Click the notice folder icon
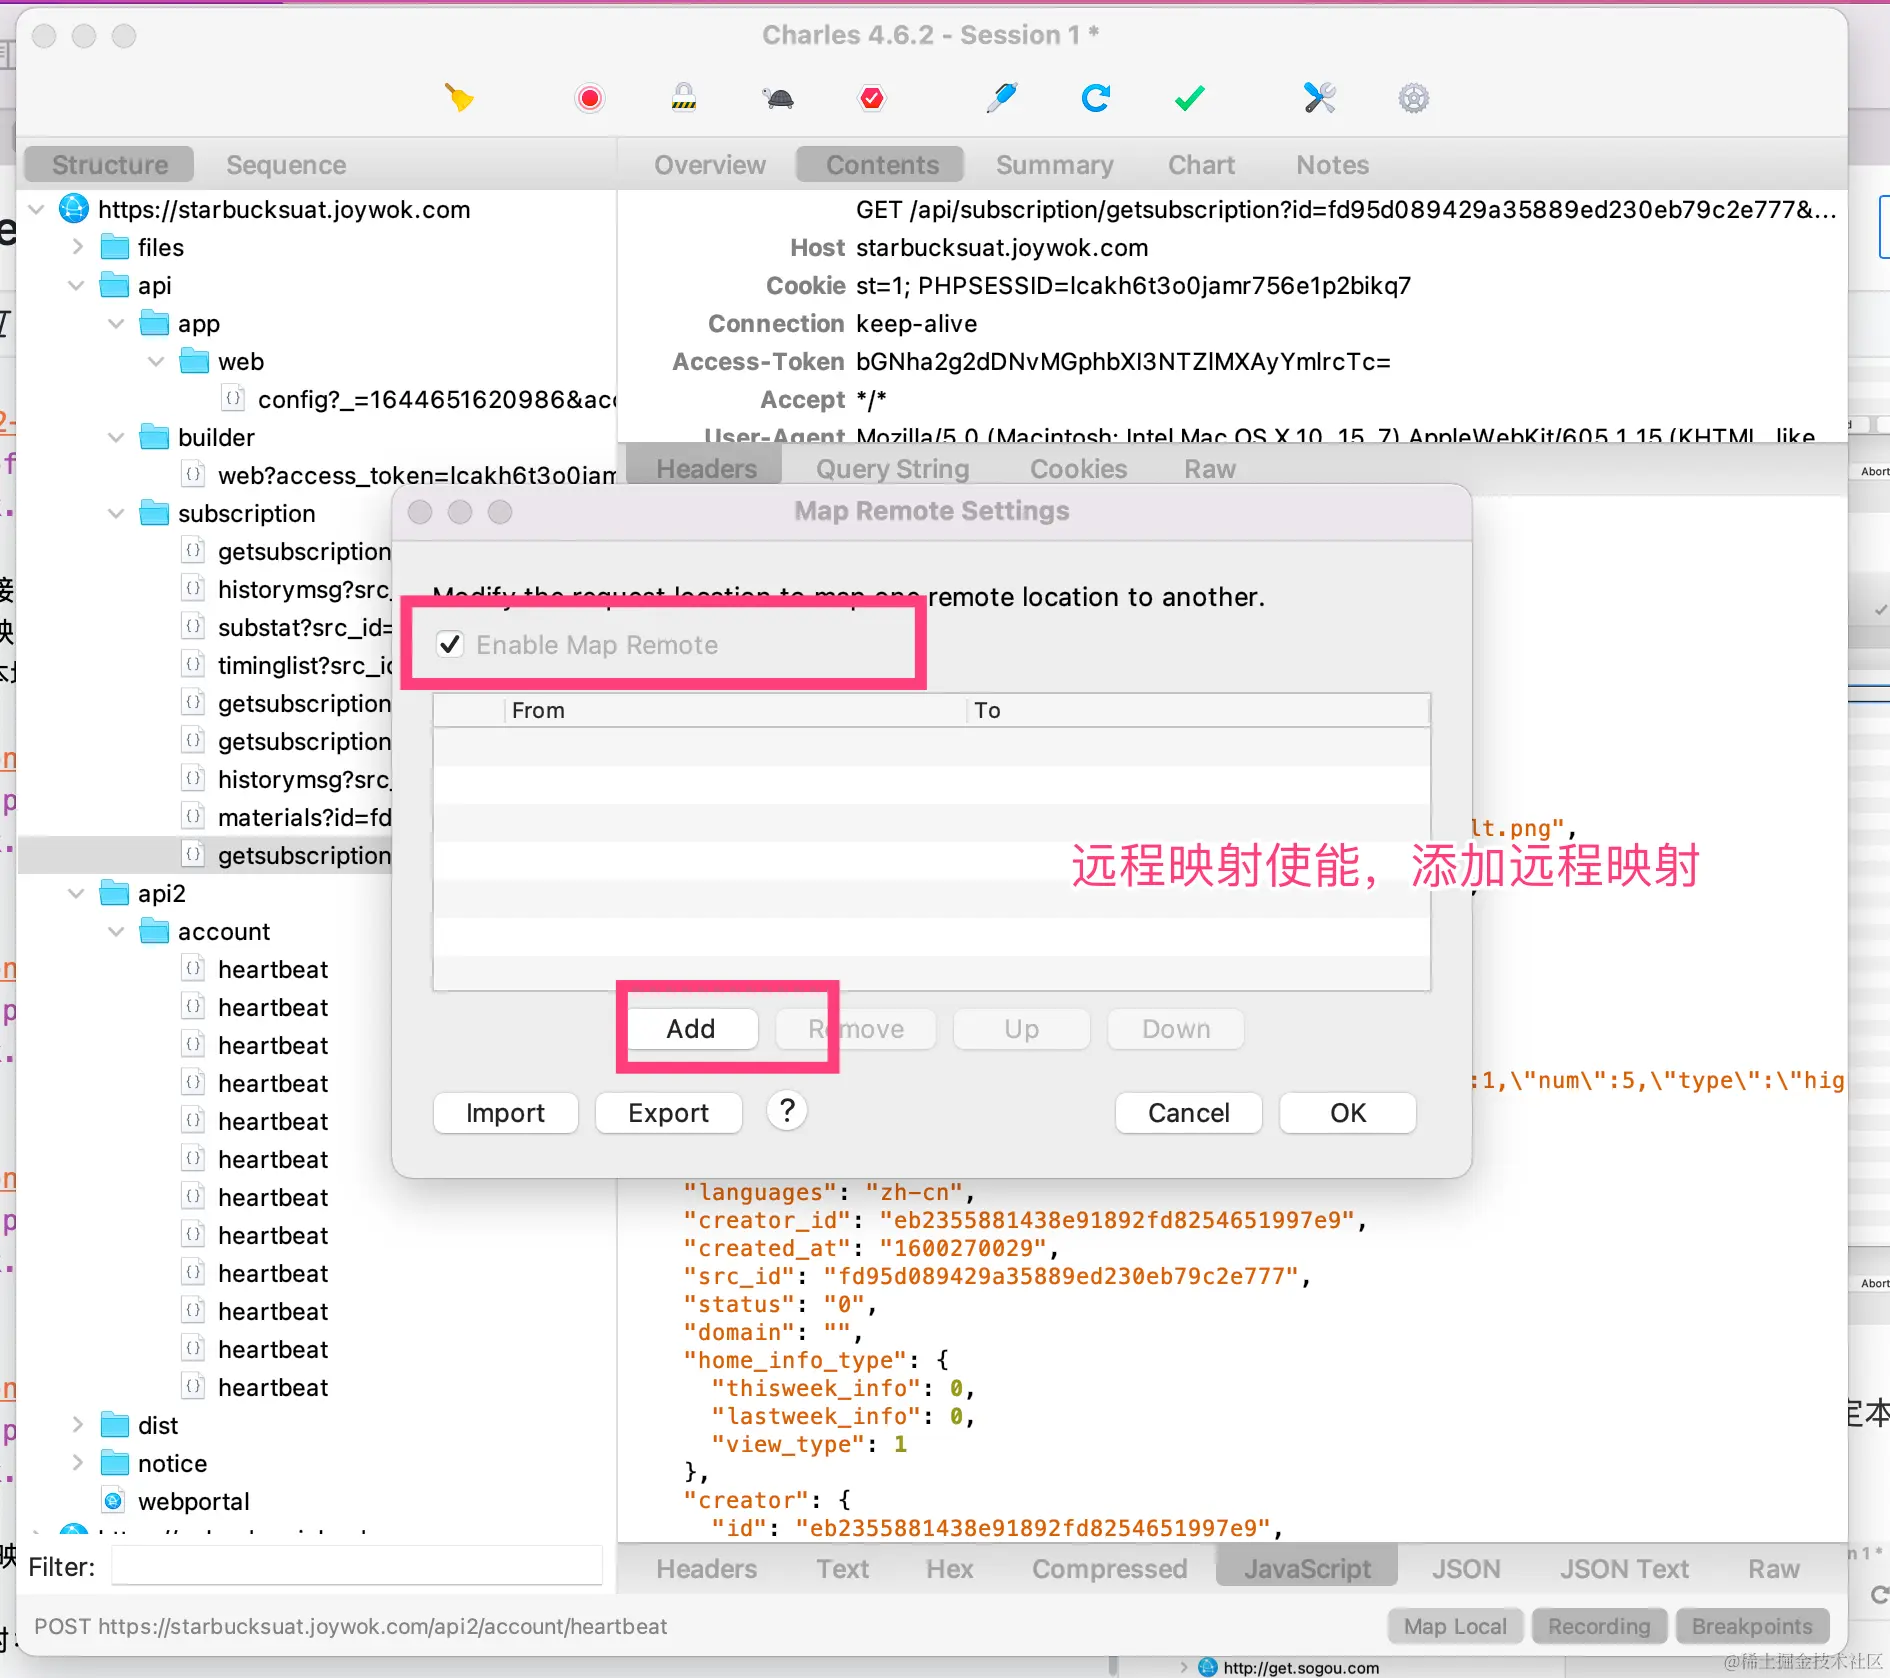 (115, 1463)
